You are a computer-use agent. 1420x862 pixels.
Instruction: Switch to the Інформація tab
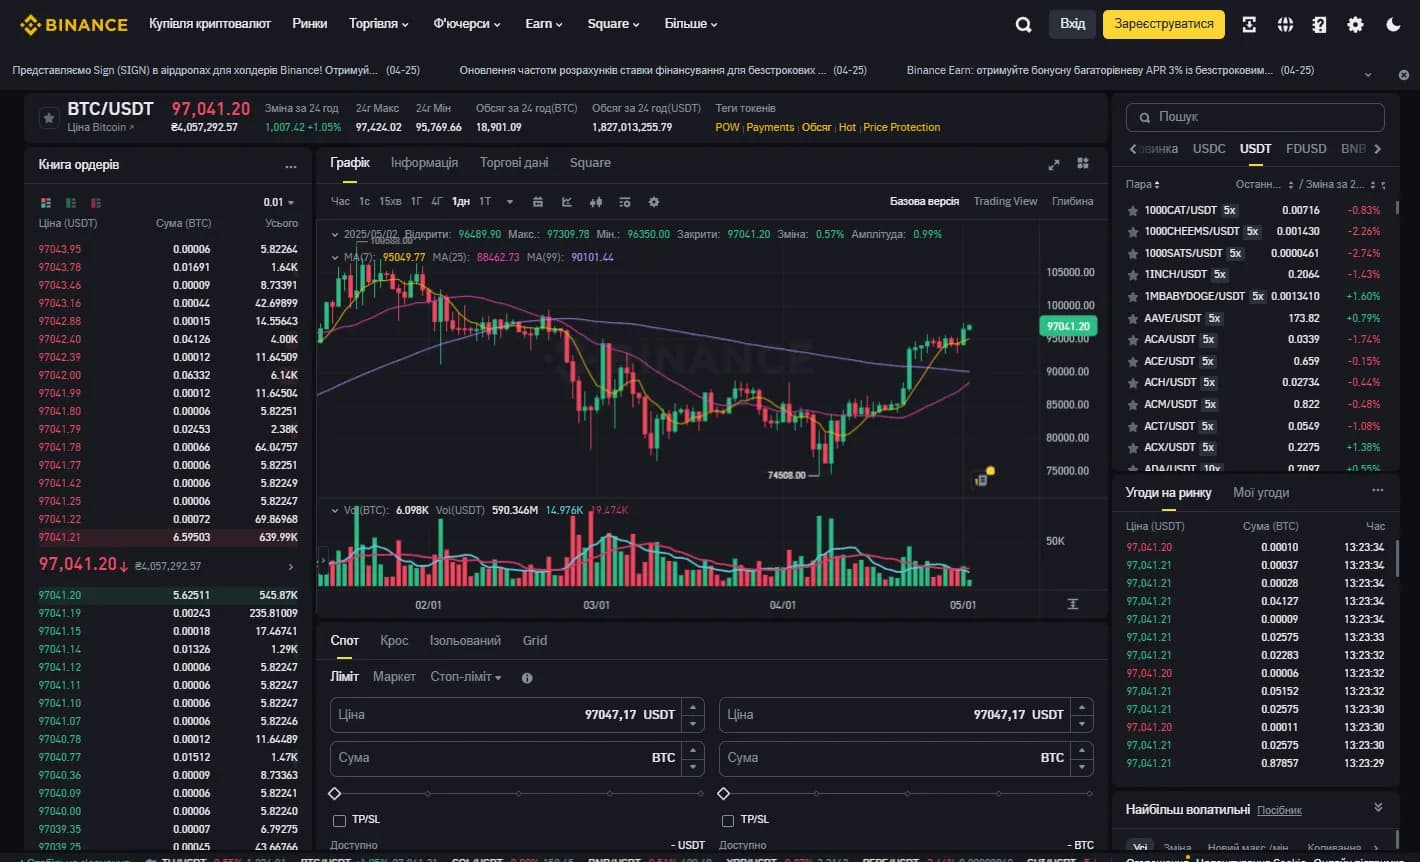(x=424, y=163)
